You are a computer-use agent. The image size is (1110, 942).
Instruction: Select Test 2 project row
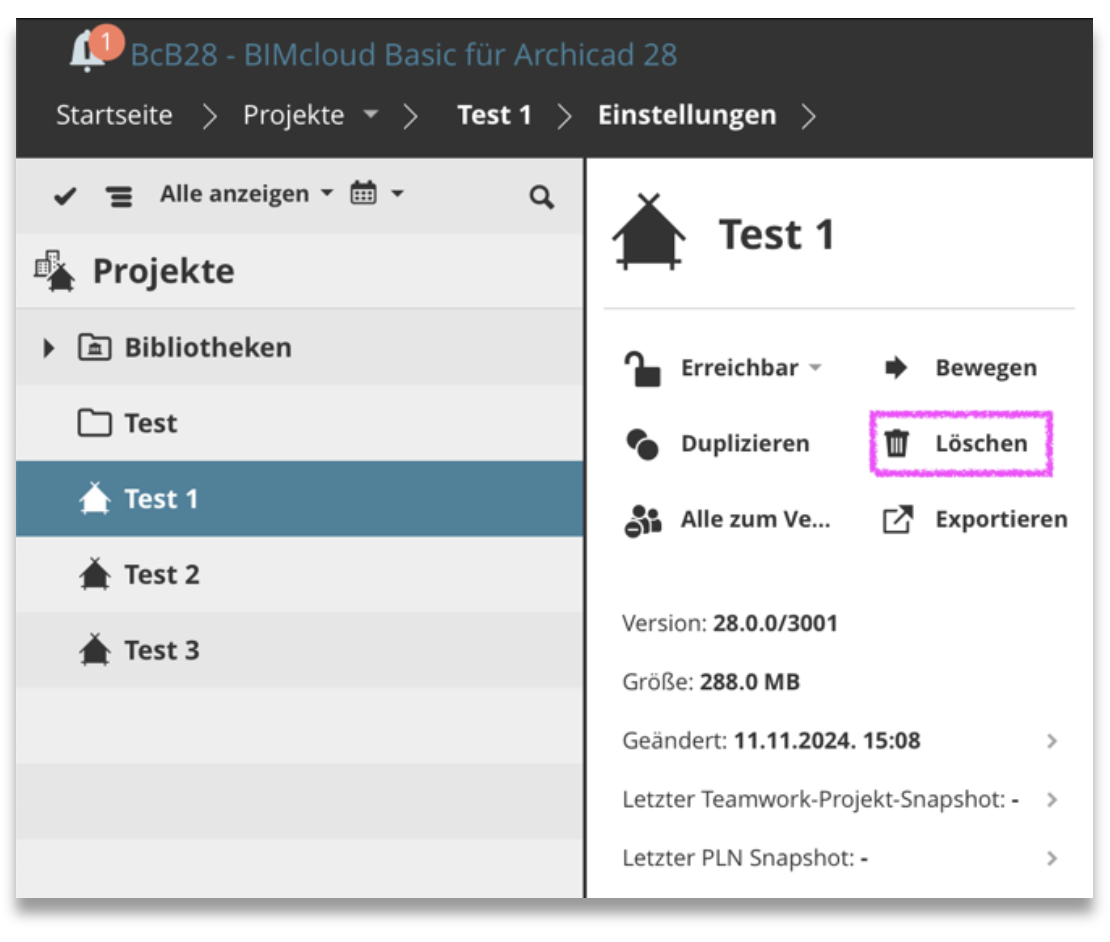point(299,575)
